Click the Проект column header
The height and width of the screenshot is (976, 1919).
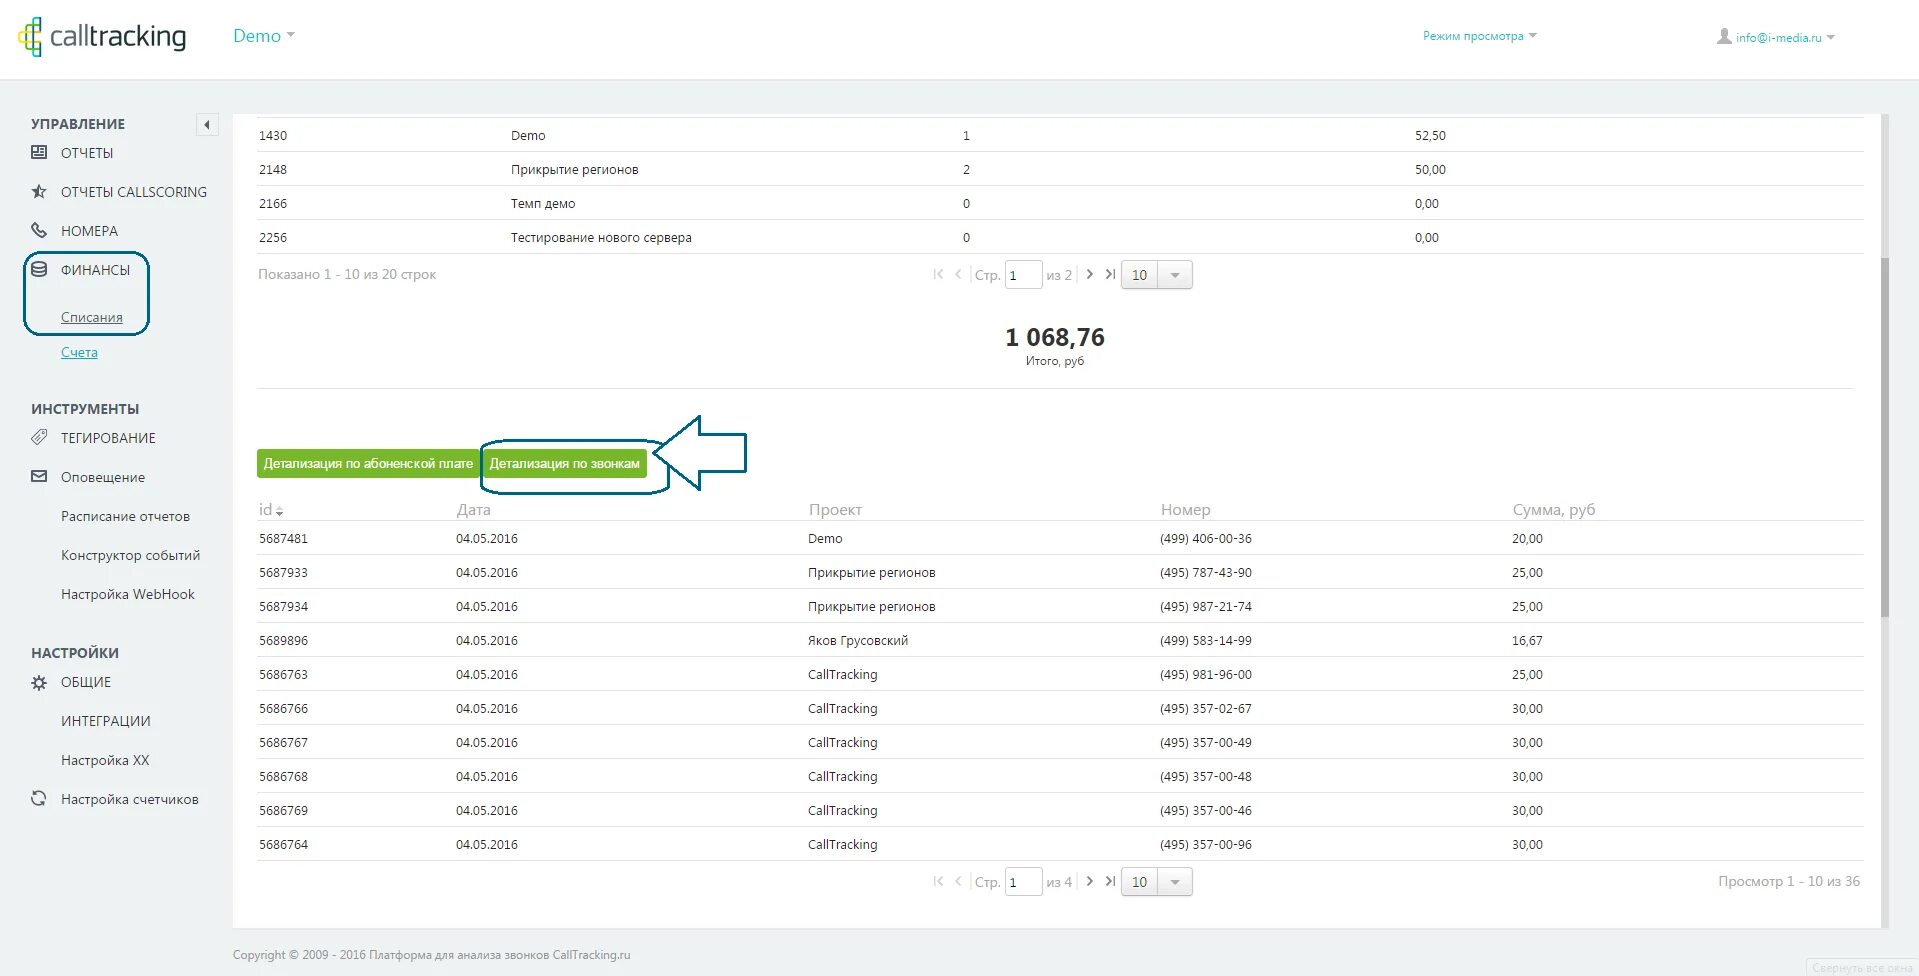(x=835, y=510)
